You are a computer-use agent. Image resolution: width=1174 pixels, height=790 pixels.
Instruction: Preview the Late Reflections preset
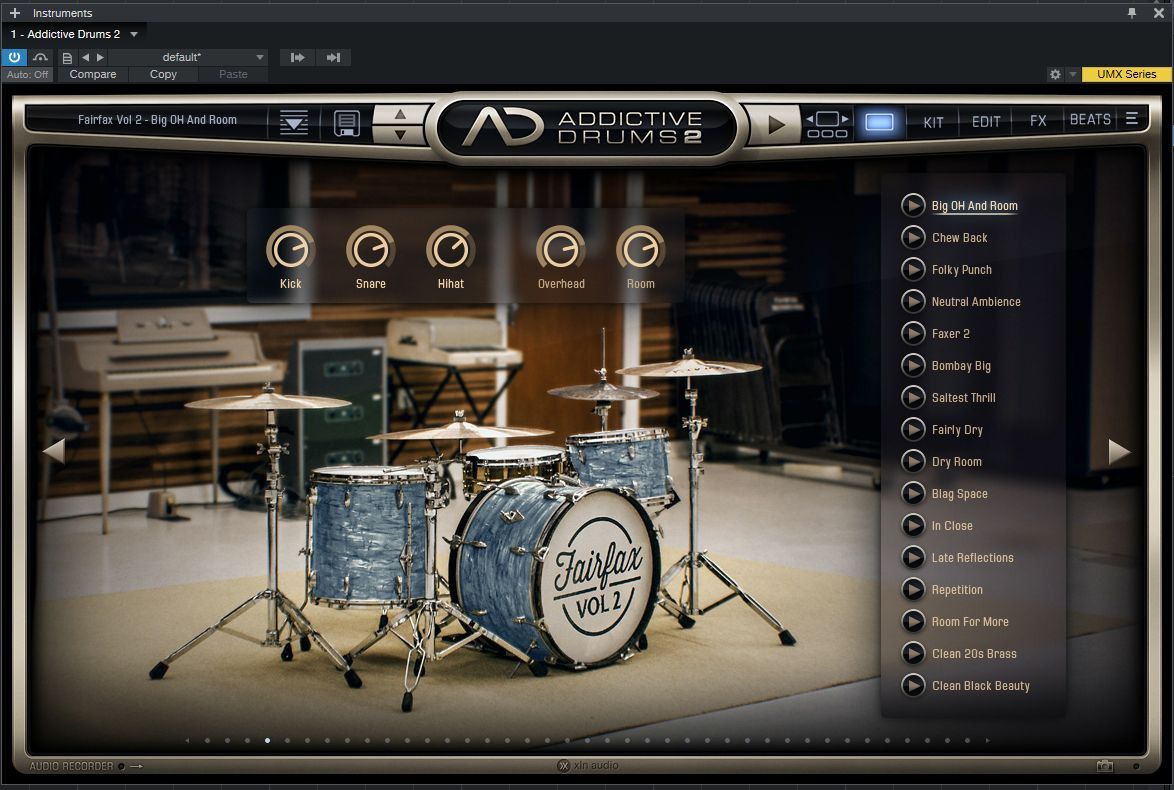913,558
